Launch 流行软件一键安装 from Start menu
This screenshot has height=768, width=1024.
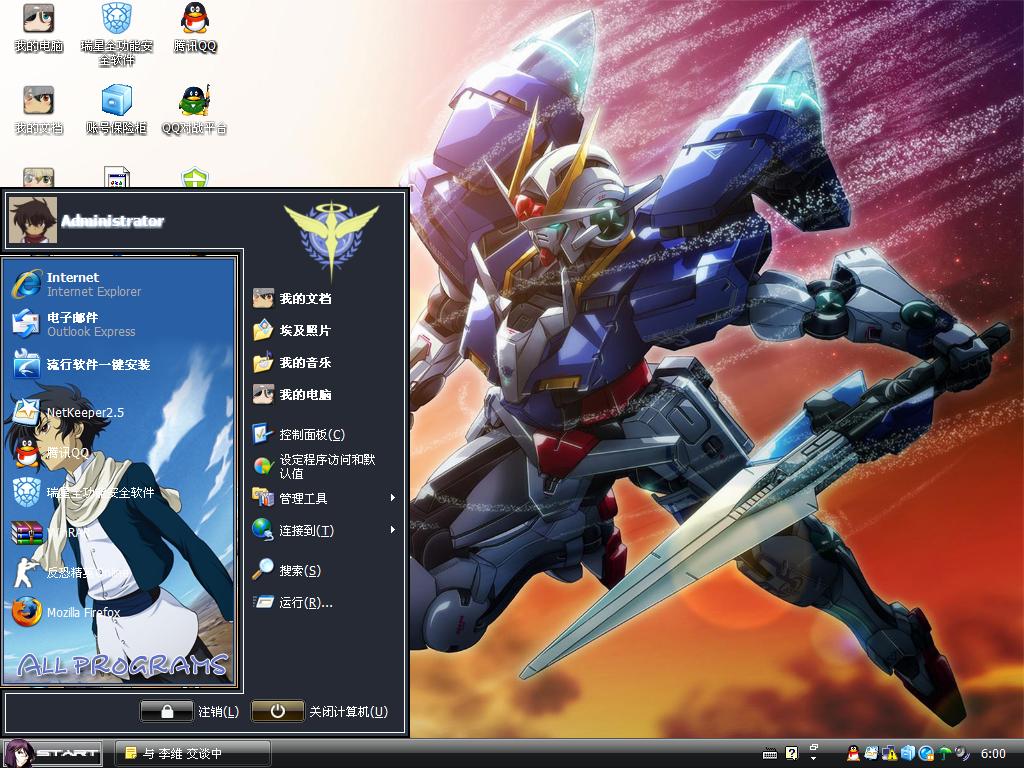[121, 364]
